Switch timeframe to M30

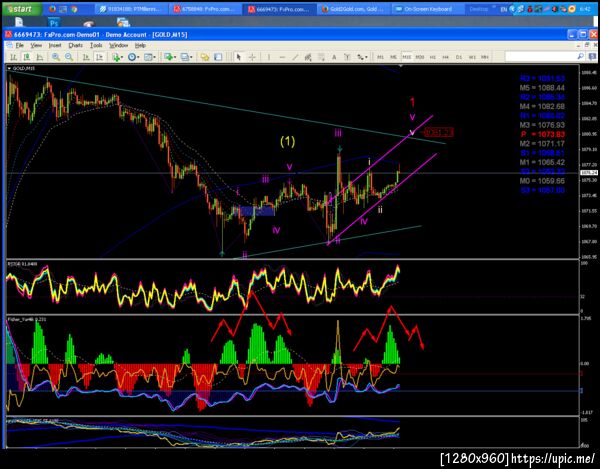(420, 57)
